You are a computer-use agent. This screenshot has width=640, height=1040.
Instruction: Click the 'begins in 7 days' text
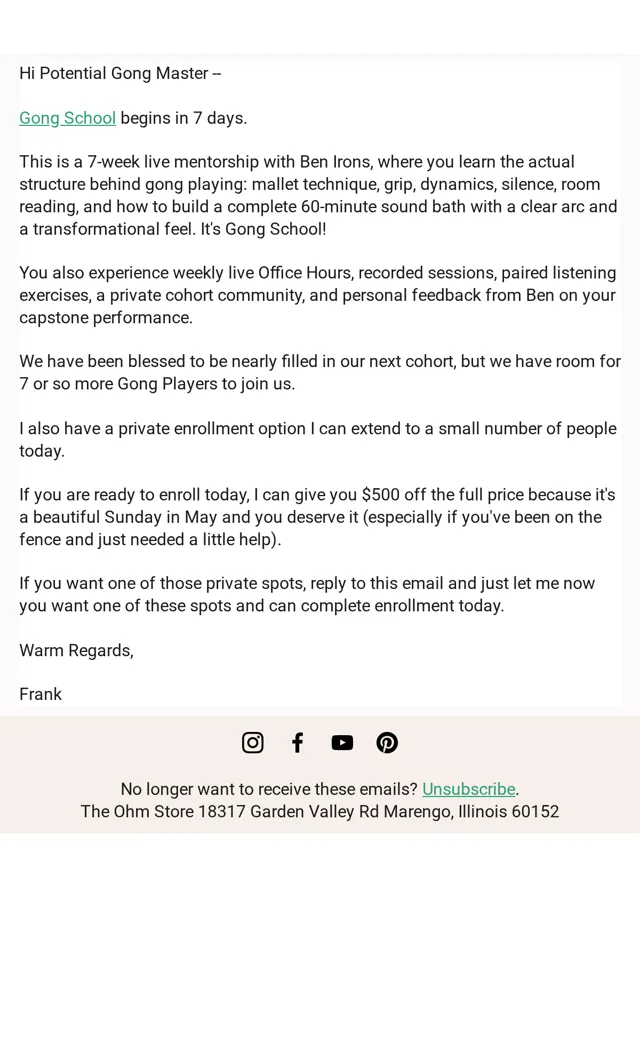click(184, 118)
